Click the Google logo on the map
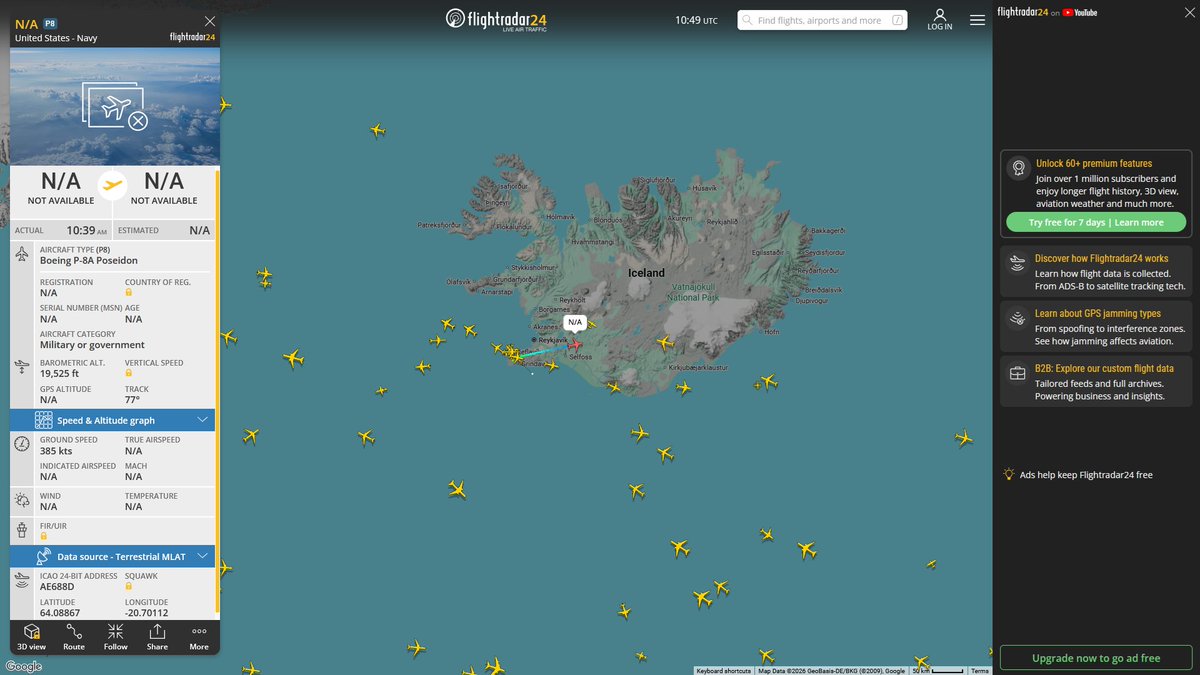This screenshot has width=1200, height=675. [23, 666]
